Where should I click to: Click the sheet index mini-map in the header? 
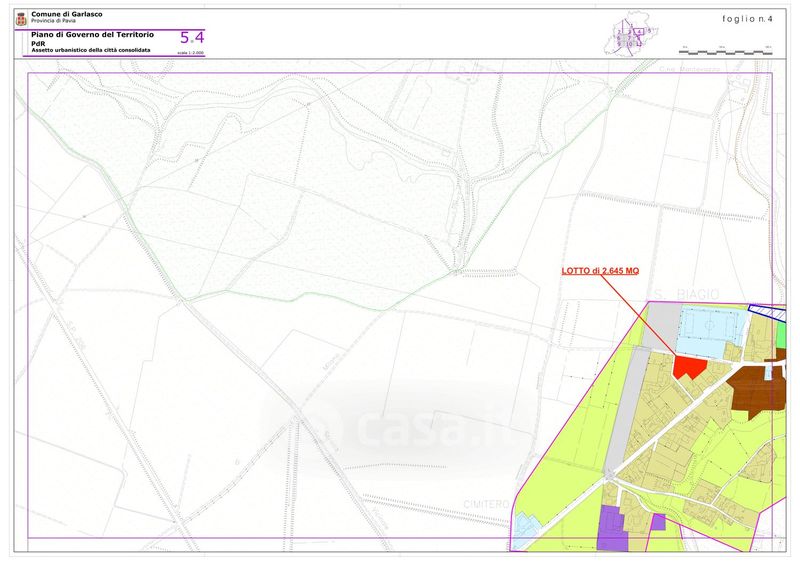pyautogui.click(x=632, y=37)
